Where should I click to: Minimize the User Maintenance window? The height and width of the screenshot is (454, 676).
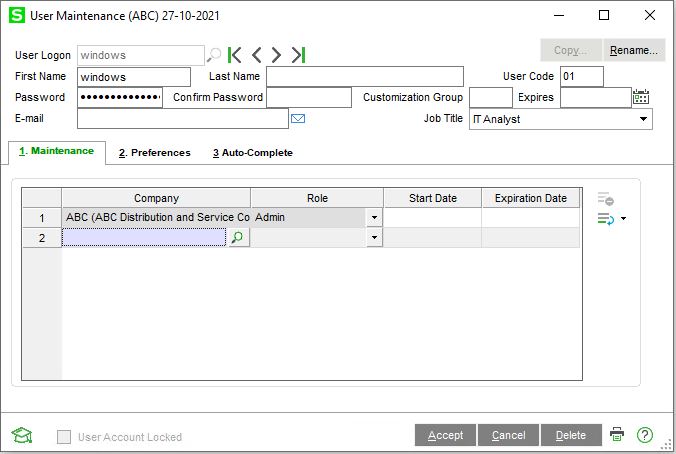point(559,16)
